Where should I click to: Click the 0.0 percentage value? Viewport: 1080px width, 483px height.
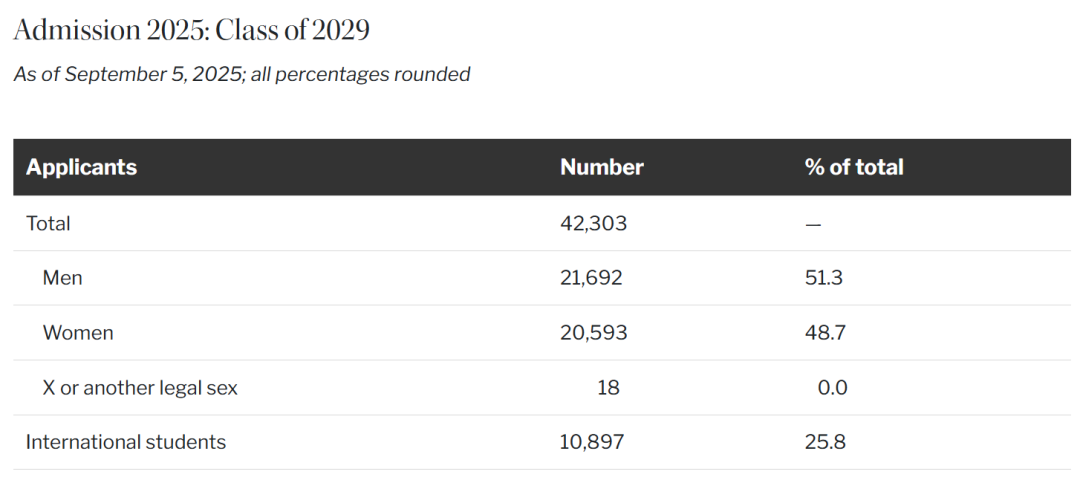coord(832,388)
